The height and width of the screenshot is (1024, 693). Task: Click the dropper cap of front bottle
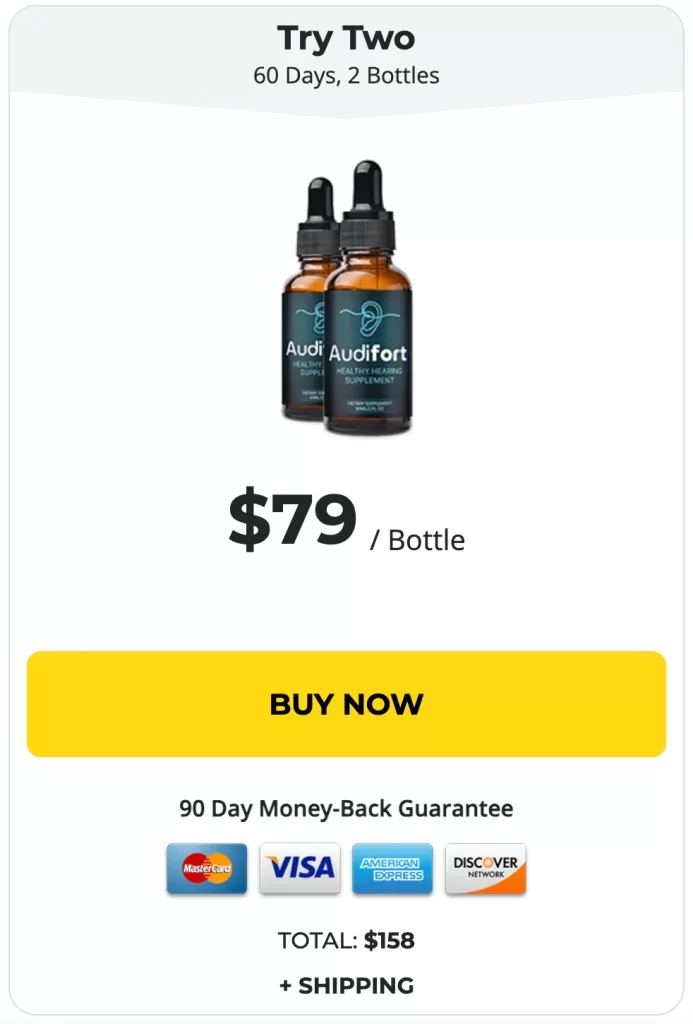point(368,204)
